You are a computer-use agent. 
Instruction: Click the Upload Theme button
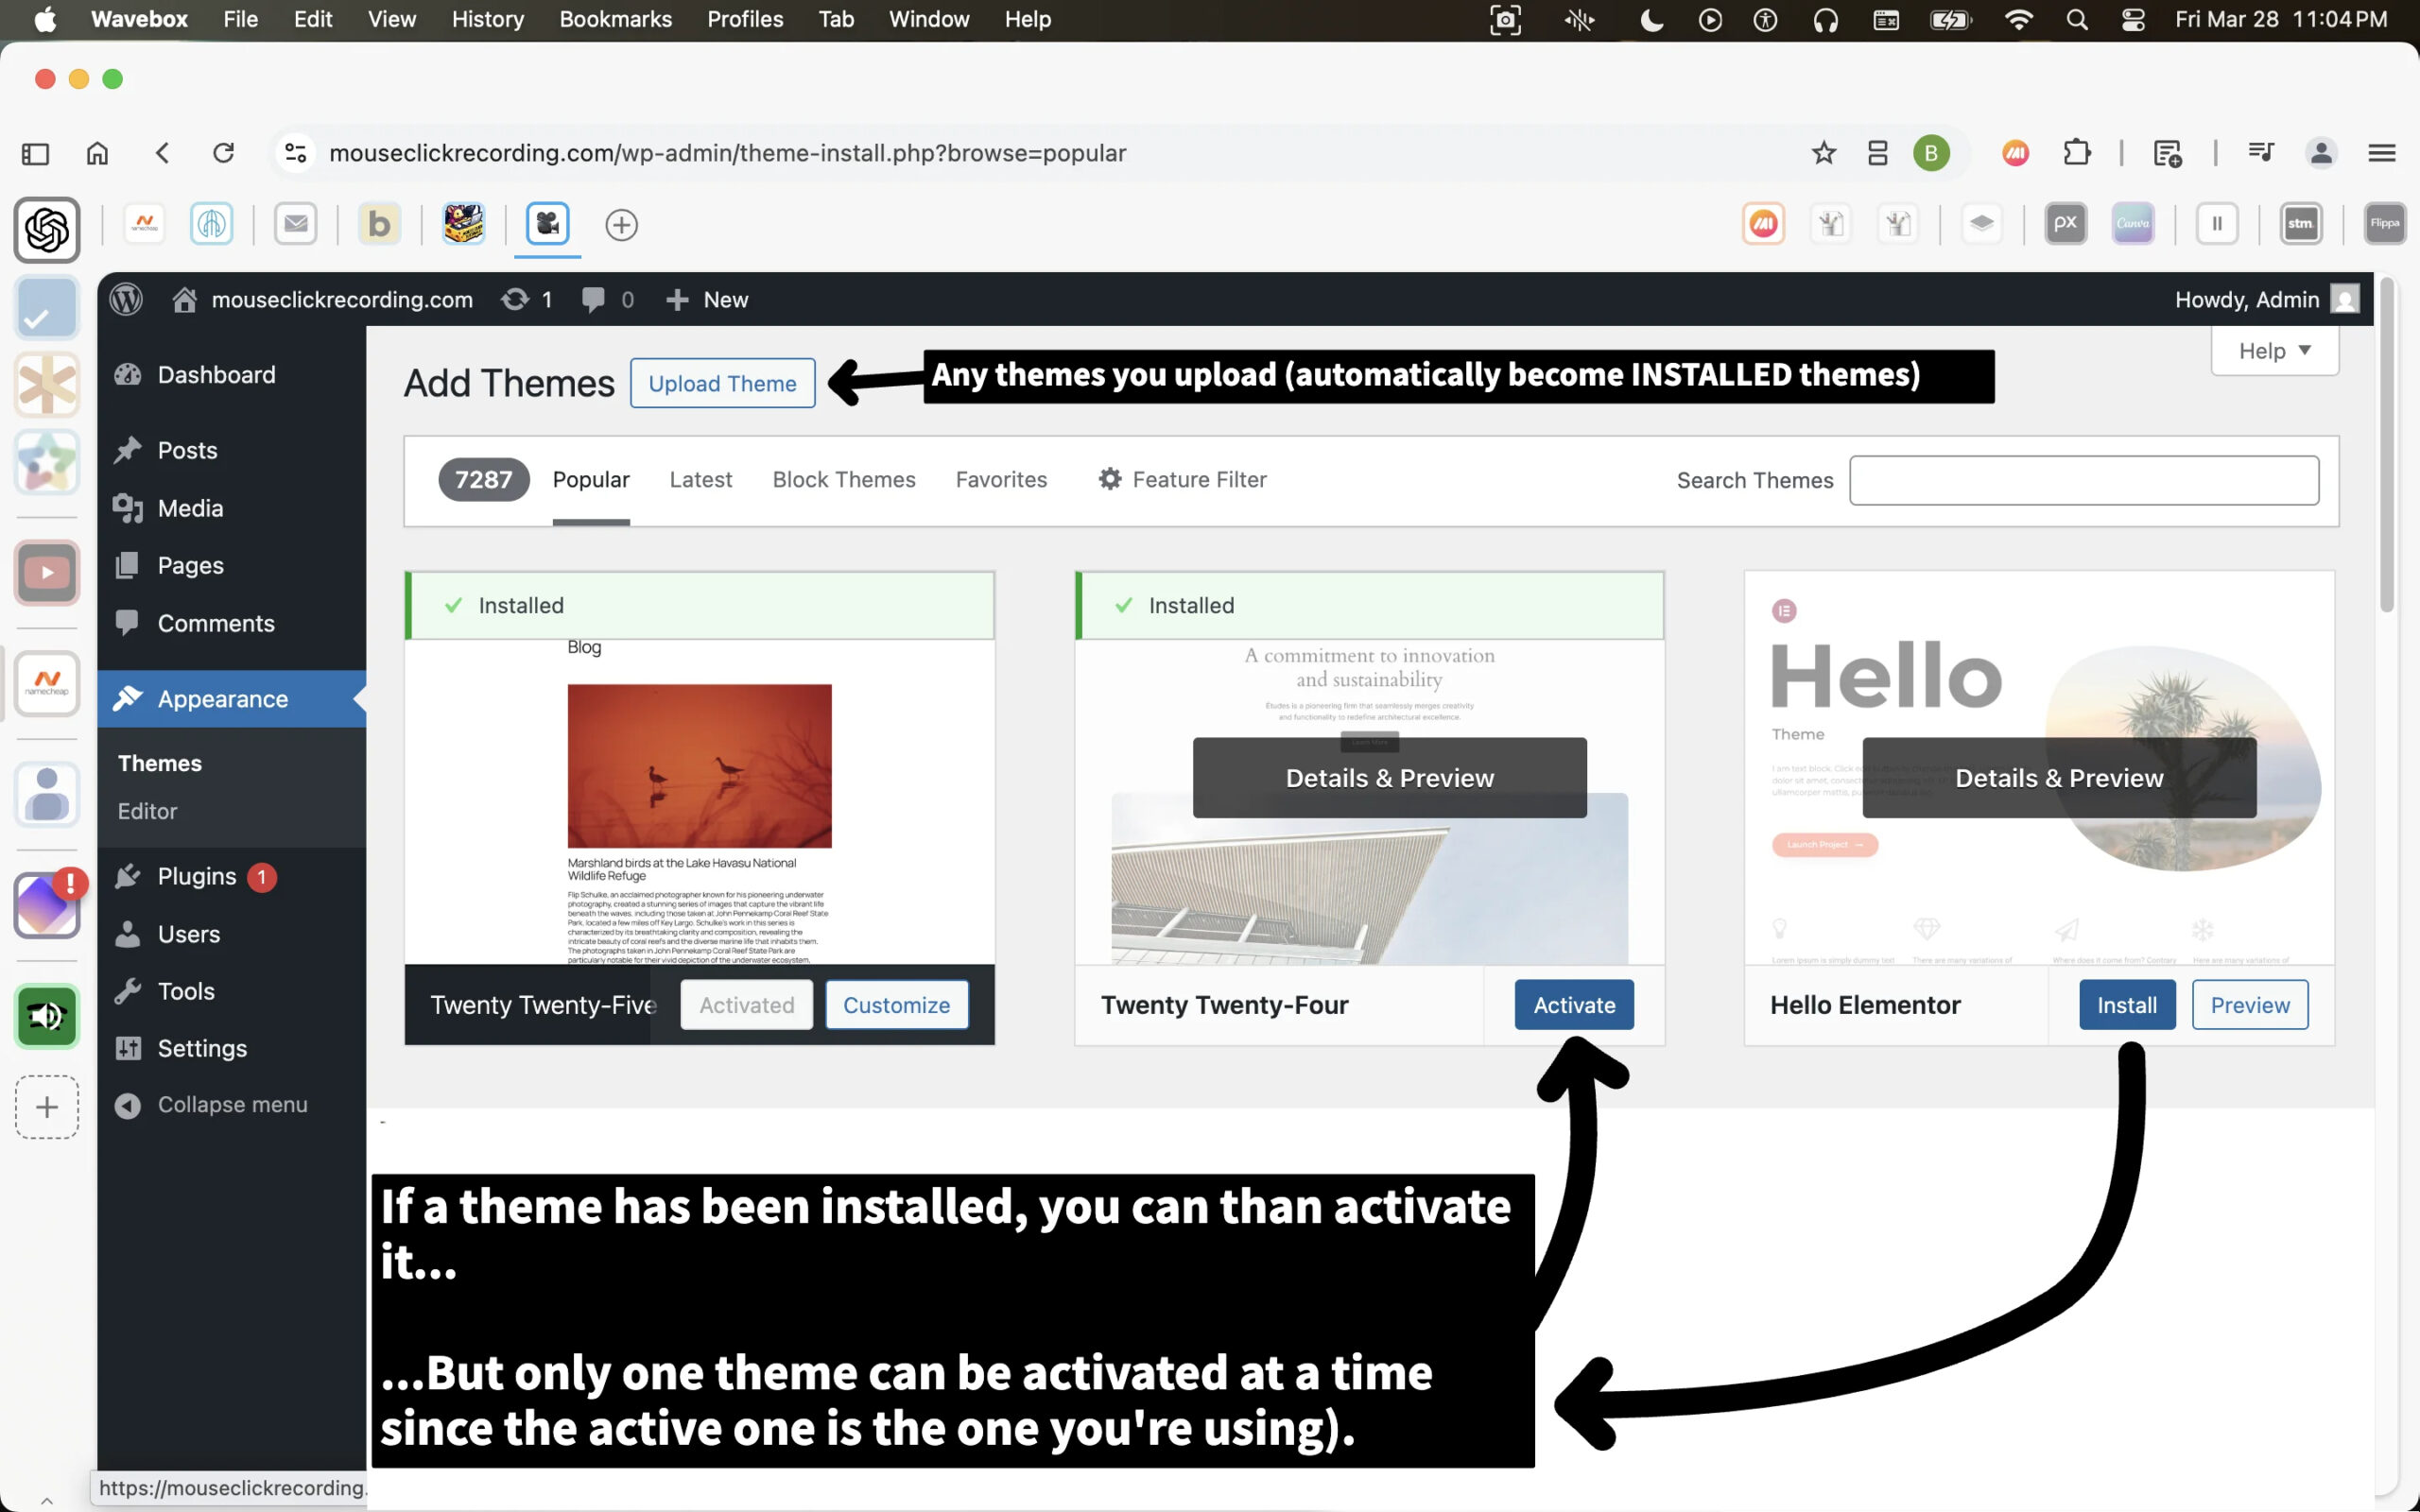pos(722,383)
